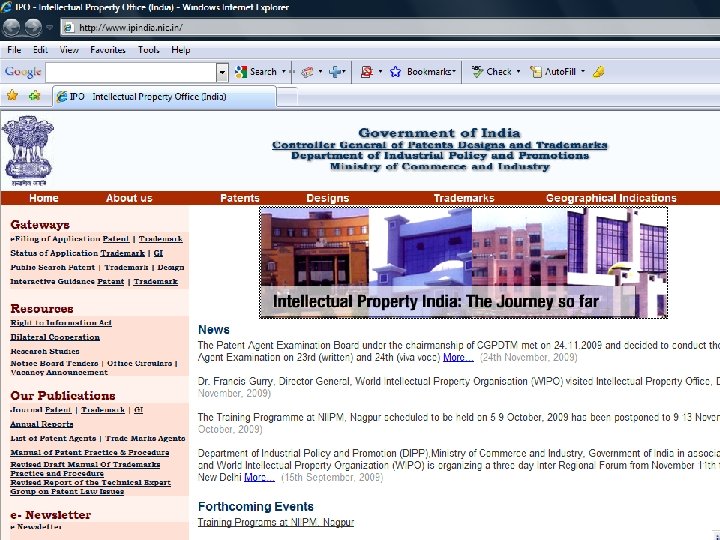
Task: Open the Tools menu
Action: (149, 50)
